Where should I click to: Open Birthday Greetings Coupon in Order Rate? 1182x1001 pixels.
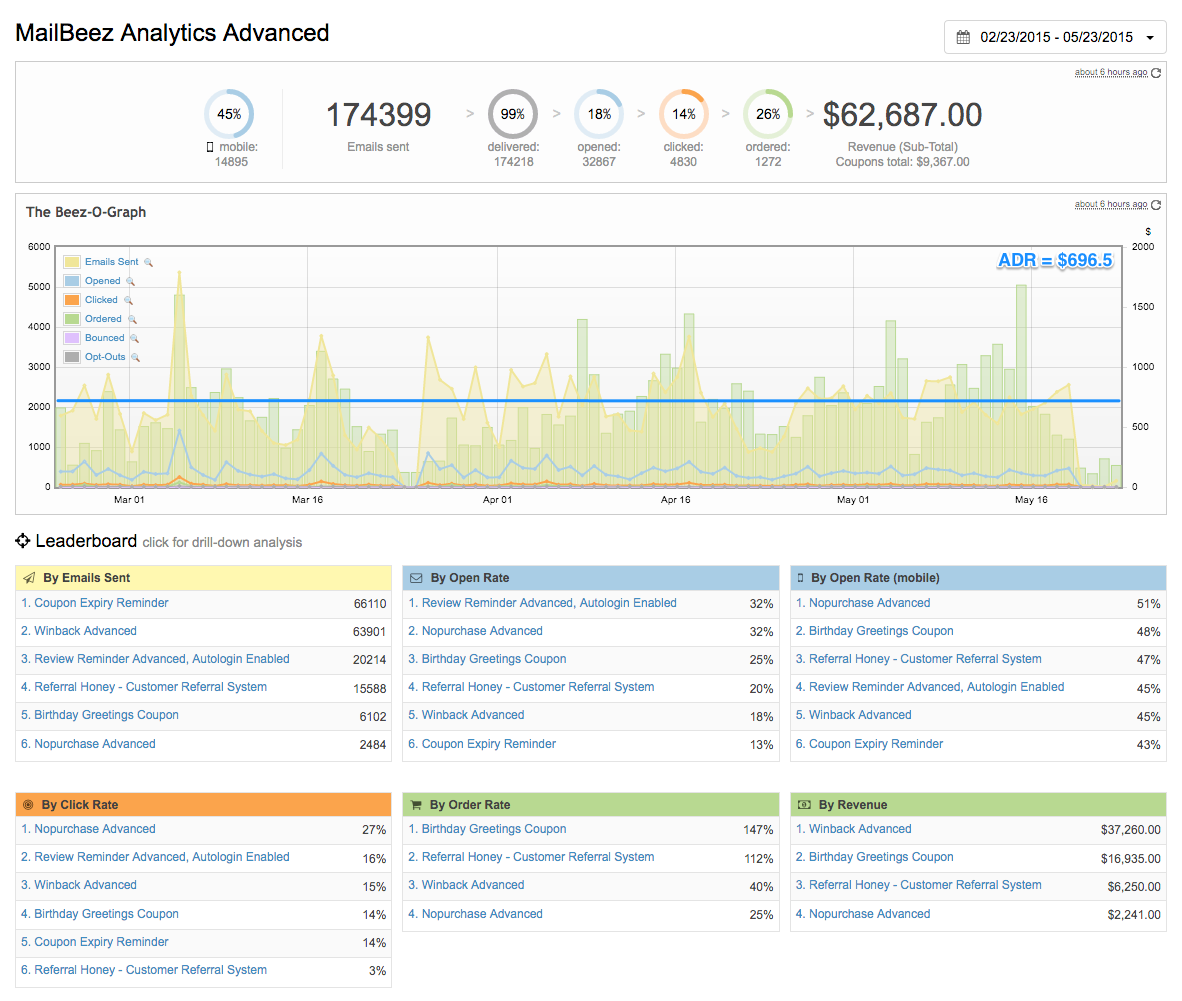[x=494, y=828]
